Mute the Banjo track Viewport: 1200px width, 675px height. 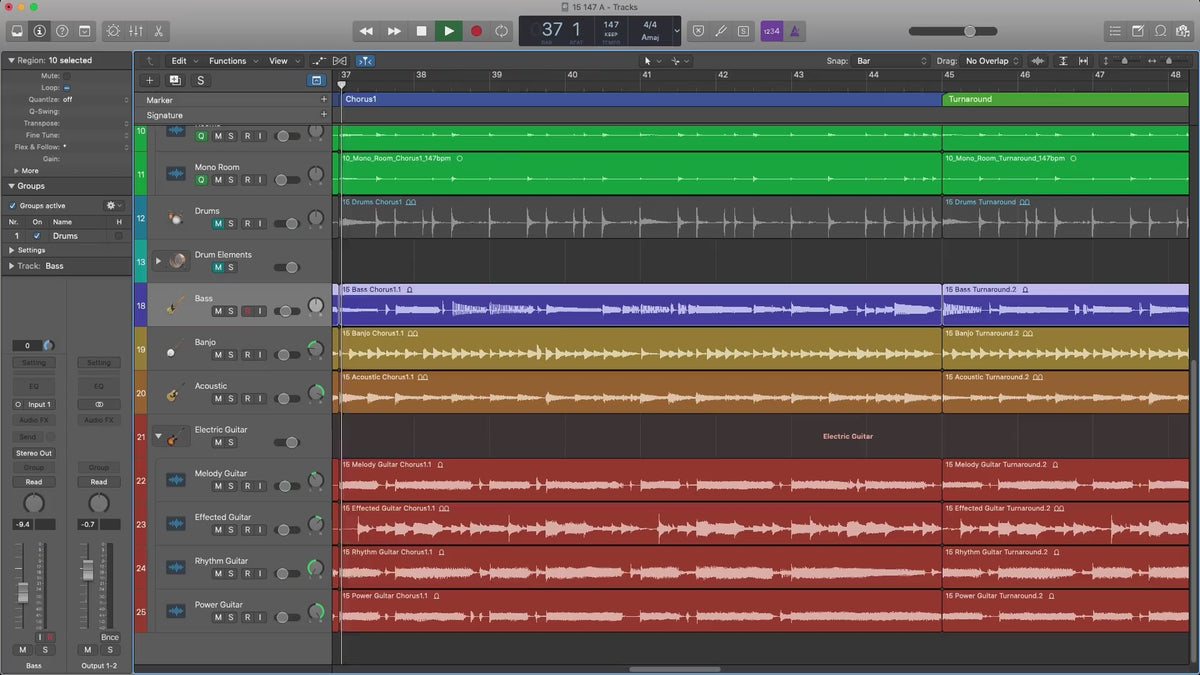pos(217,355)
